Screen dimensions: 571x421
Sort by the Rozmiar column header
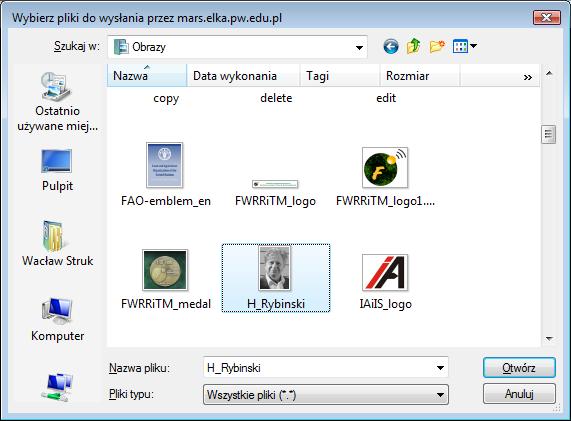[420, 75]
